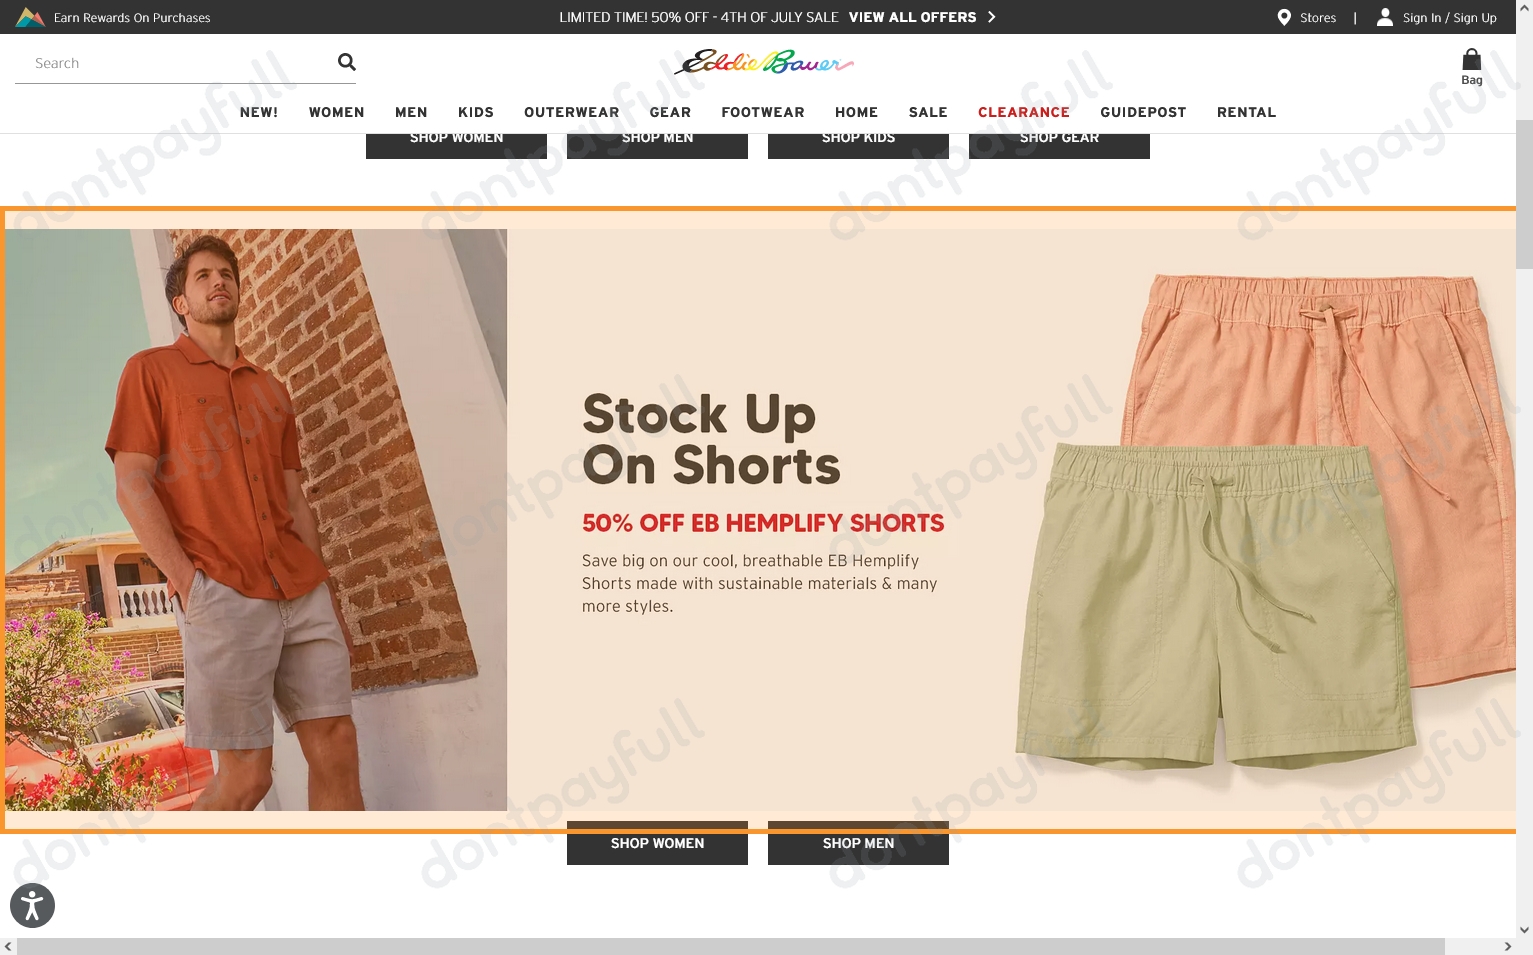1533x955 pixels.
Task: Click the SHOP WOMEN button for Hemplify Shorts
Action: click(657, 843)
